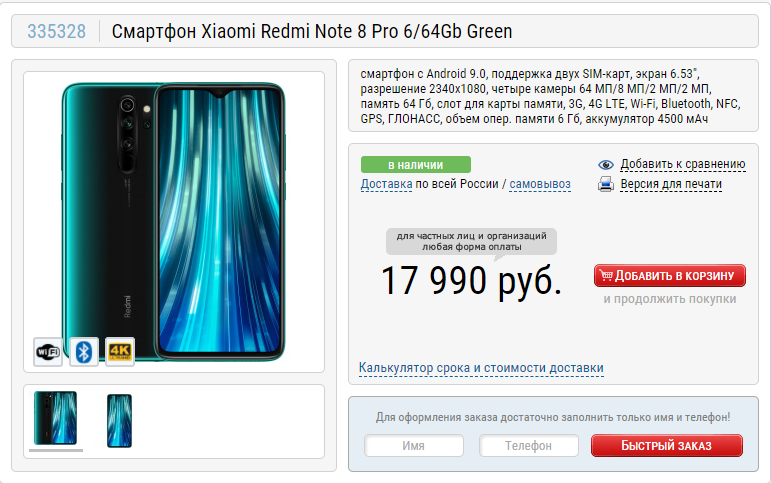Click the cart icon in the red button
The height and width of the screenshot is (483, 771).
(x=606, y=275)
